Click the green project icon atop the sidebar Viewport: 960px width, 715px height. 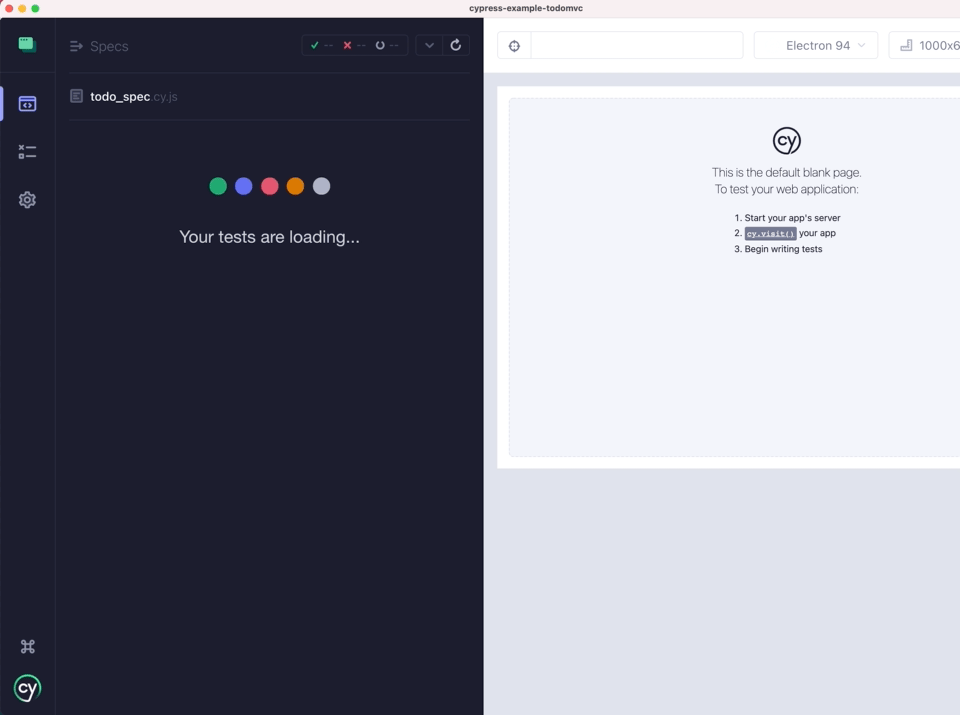27,45
